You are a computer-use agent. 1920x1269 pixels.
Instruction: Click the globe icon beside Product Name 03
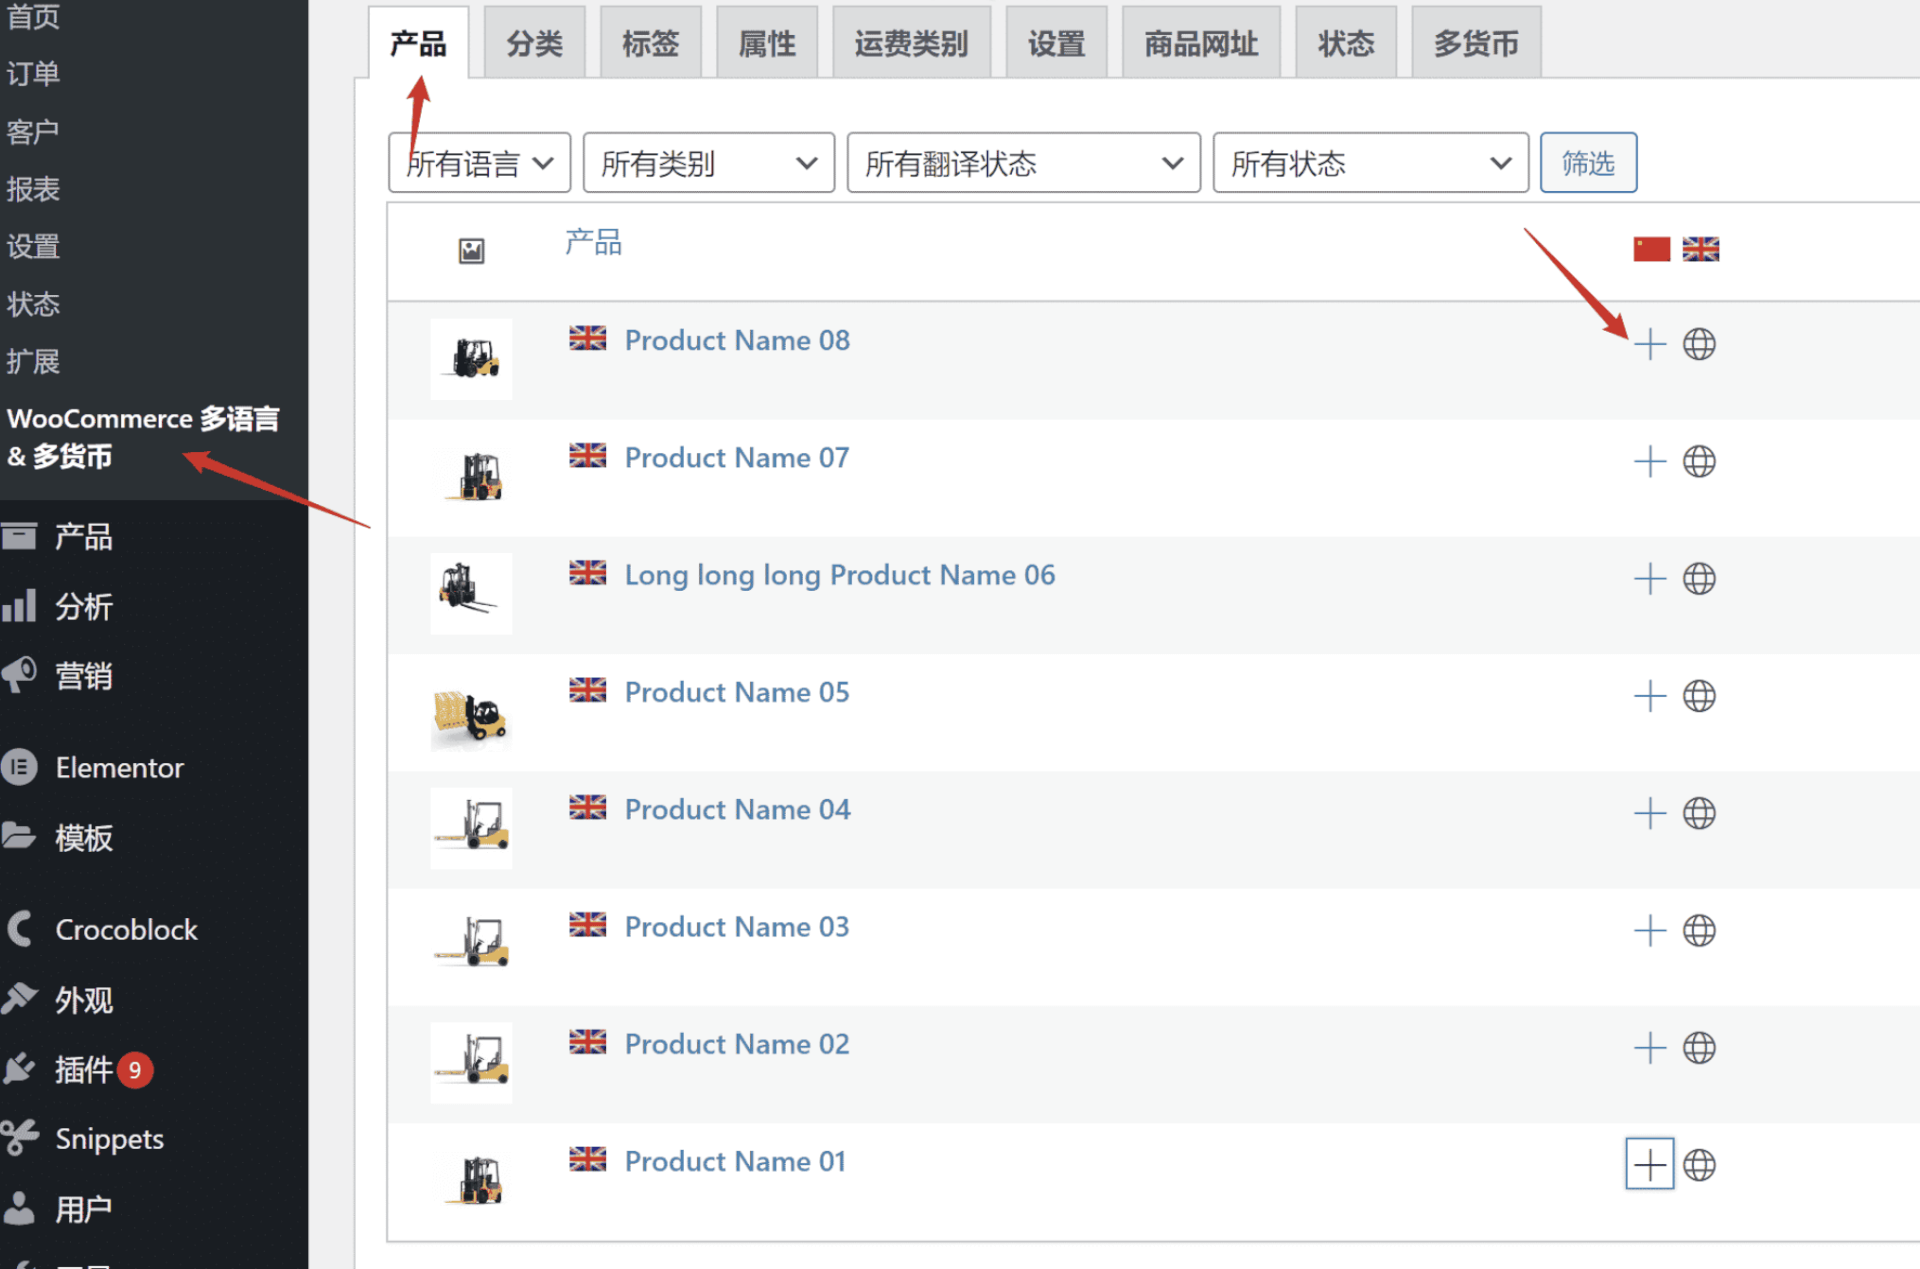[x=1699, y=930]
